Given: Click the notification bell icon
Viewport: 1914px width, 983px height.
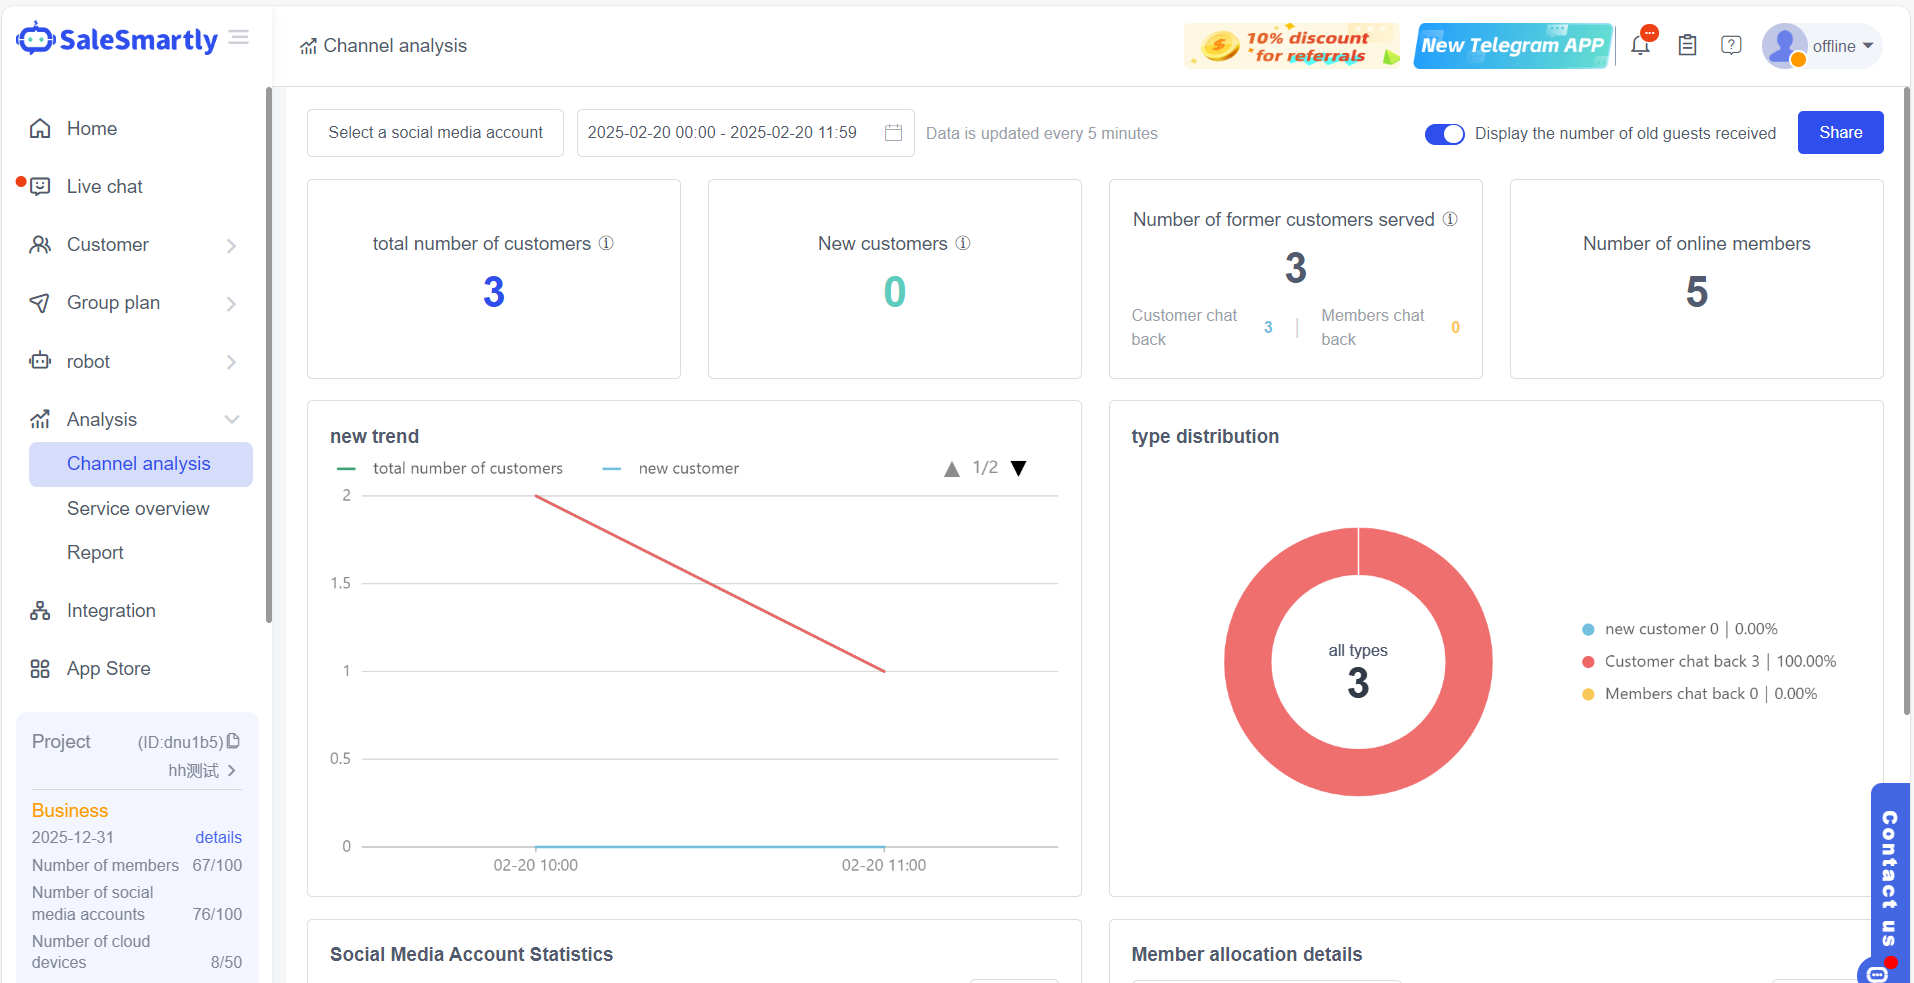Looking at the screenshot, I should (x=1640, y=45).
